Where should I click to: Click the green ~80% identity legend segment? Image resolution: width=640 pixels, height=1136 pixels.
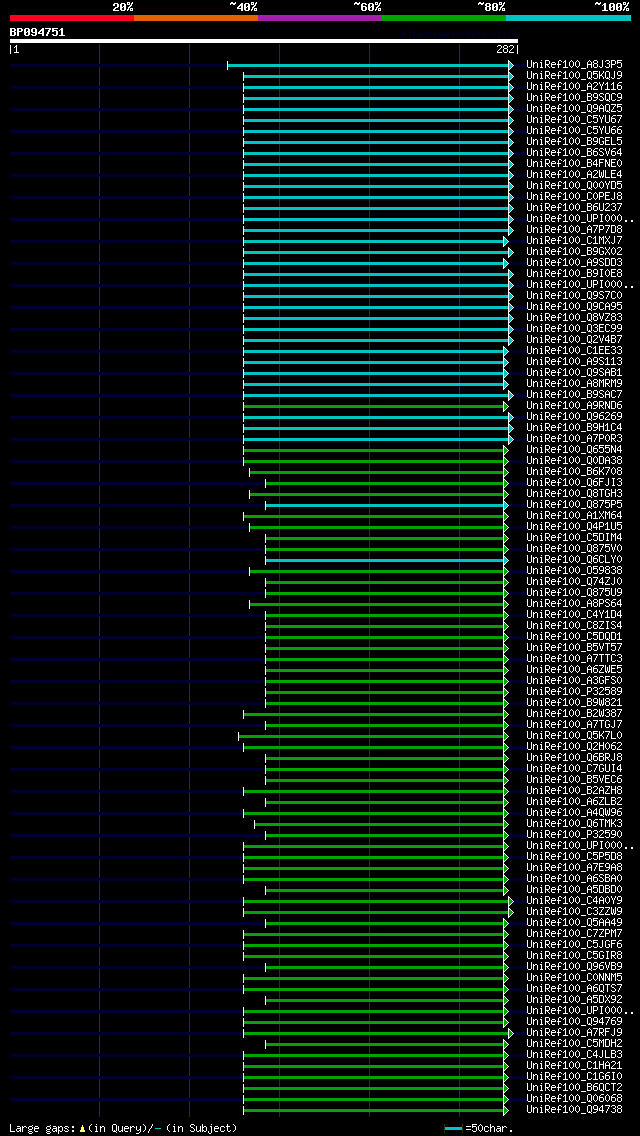pyautogui.click(x=444, y=17)
